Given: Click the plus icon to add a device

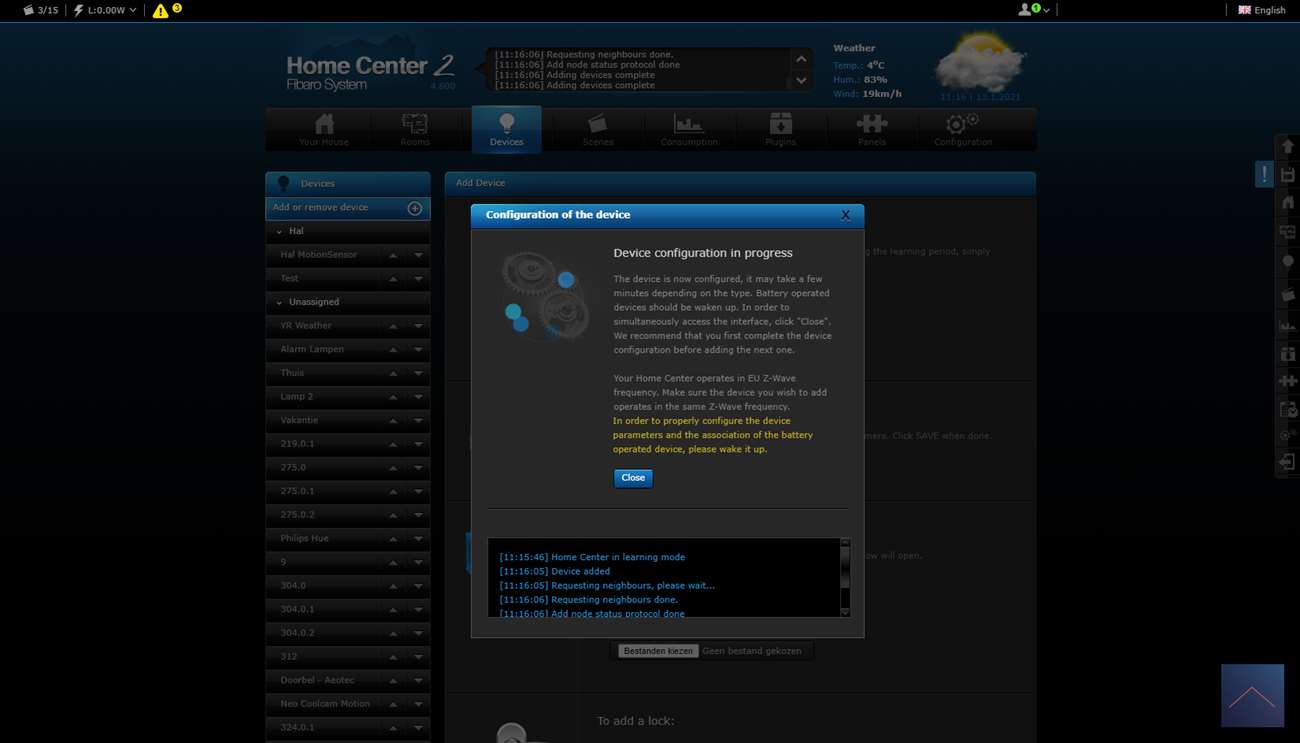Looking at the screenshot, I should pyautogui.click(x=414, y=208).
